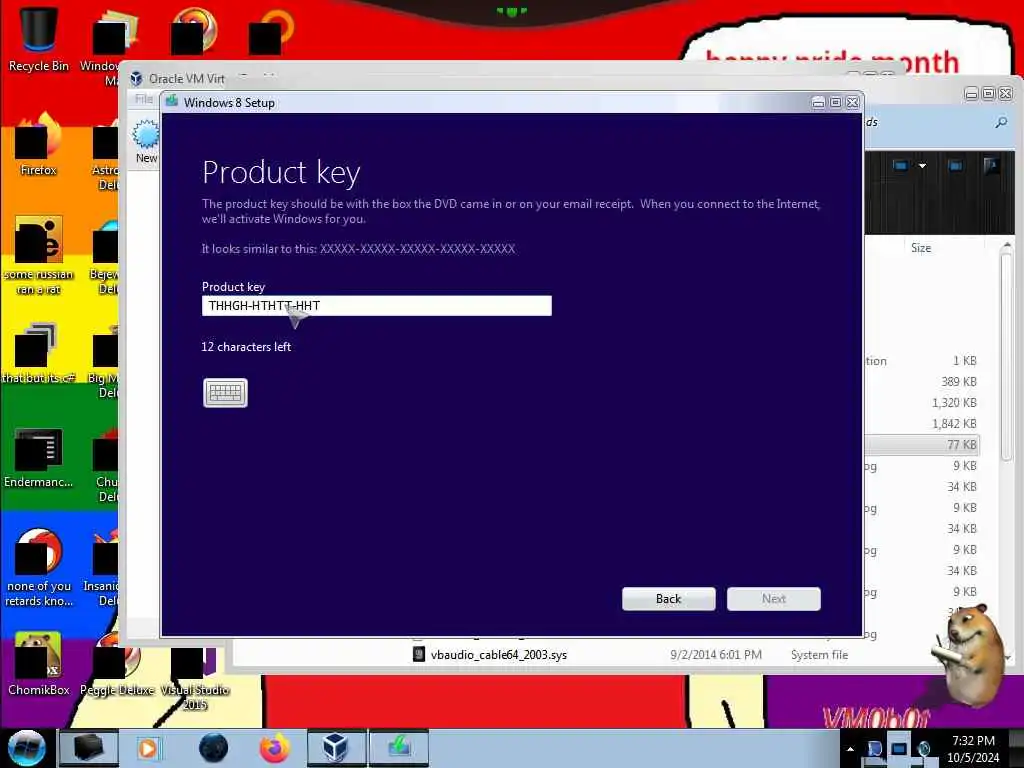
Task: Click the preview pane icon in Explorer toolbar
Action: pos(955,166)
